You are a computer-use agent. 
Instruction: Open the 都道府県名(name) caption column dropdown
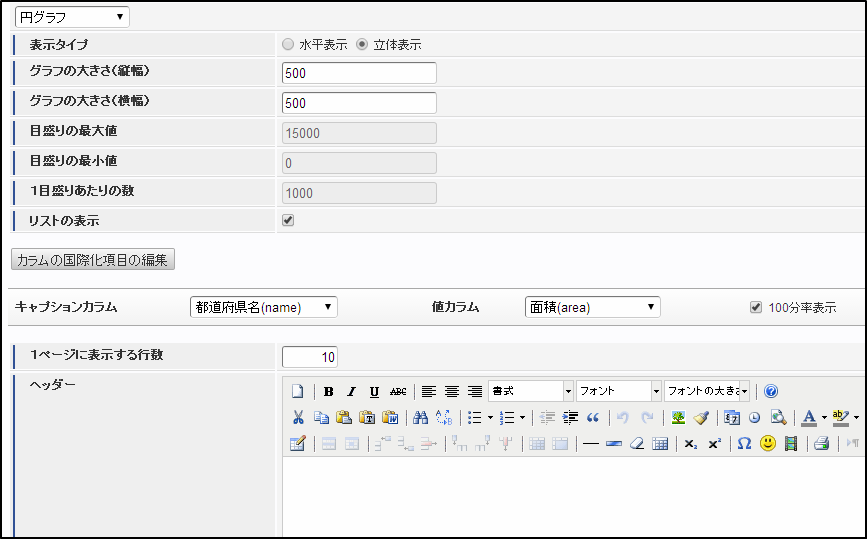pos(264,307)
